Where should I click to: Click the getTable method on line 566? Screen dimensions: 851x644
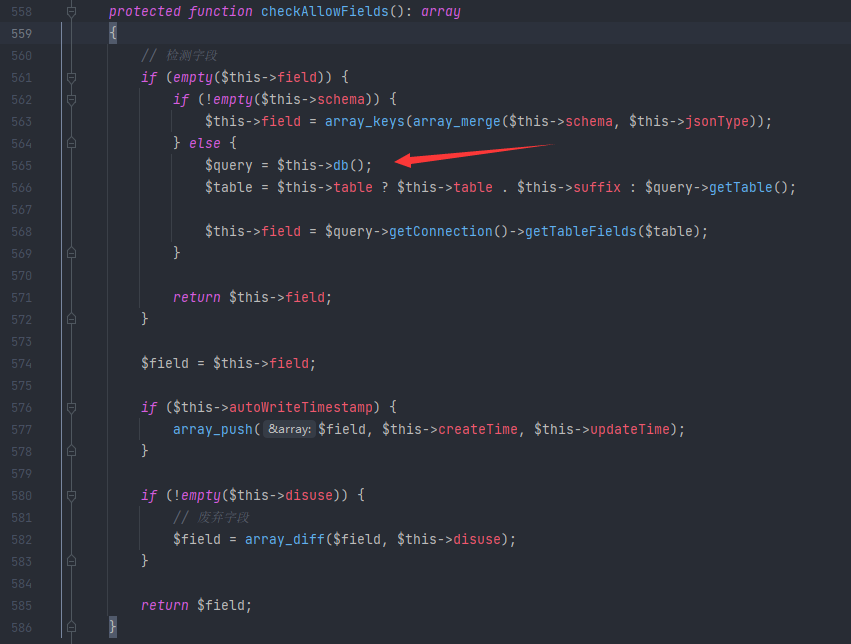pos(741,187)
